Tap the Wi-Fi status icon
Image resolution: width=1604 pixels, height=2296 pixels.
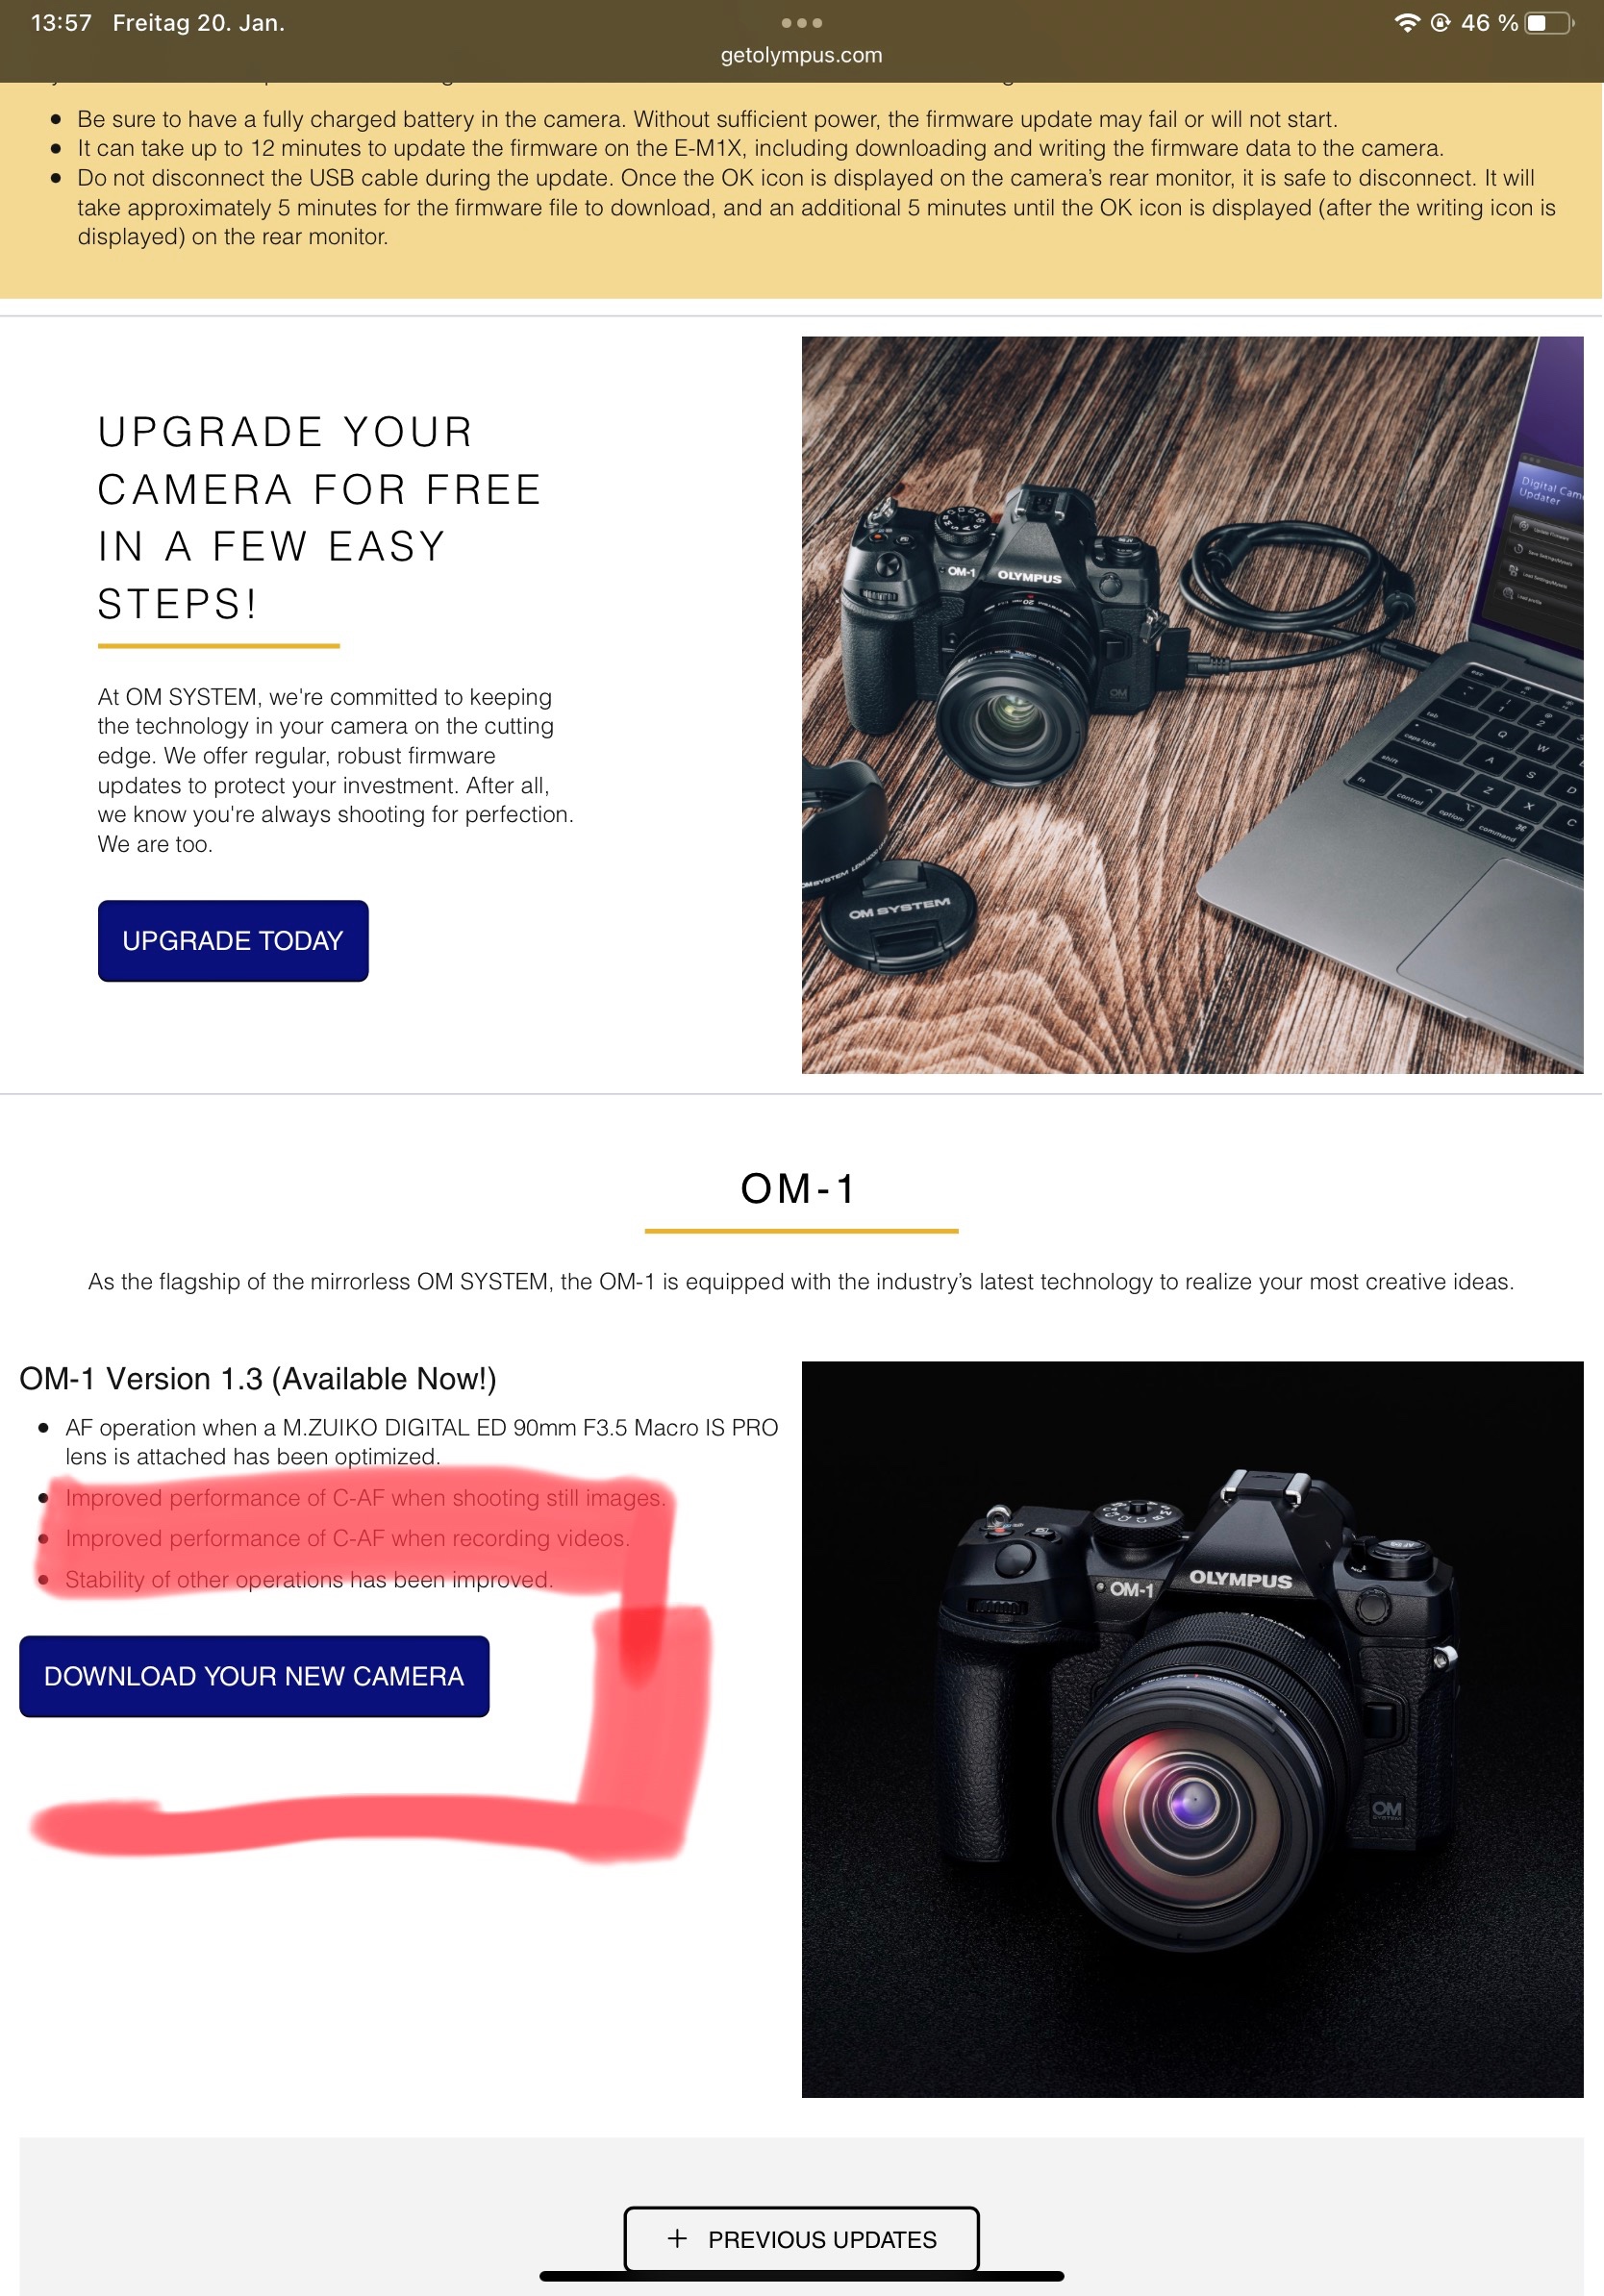pyautogui.click(x=1407, y=22)
